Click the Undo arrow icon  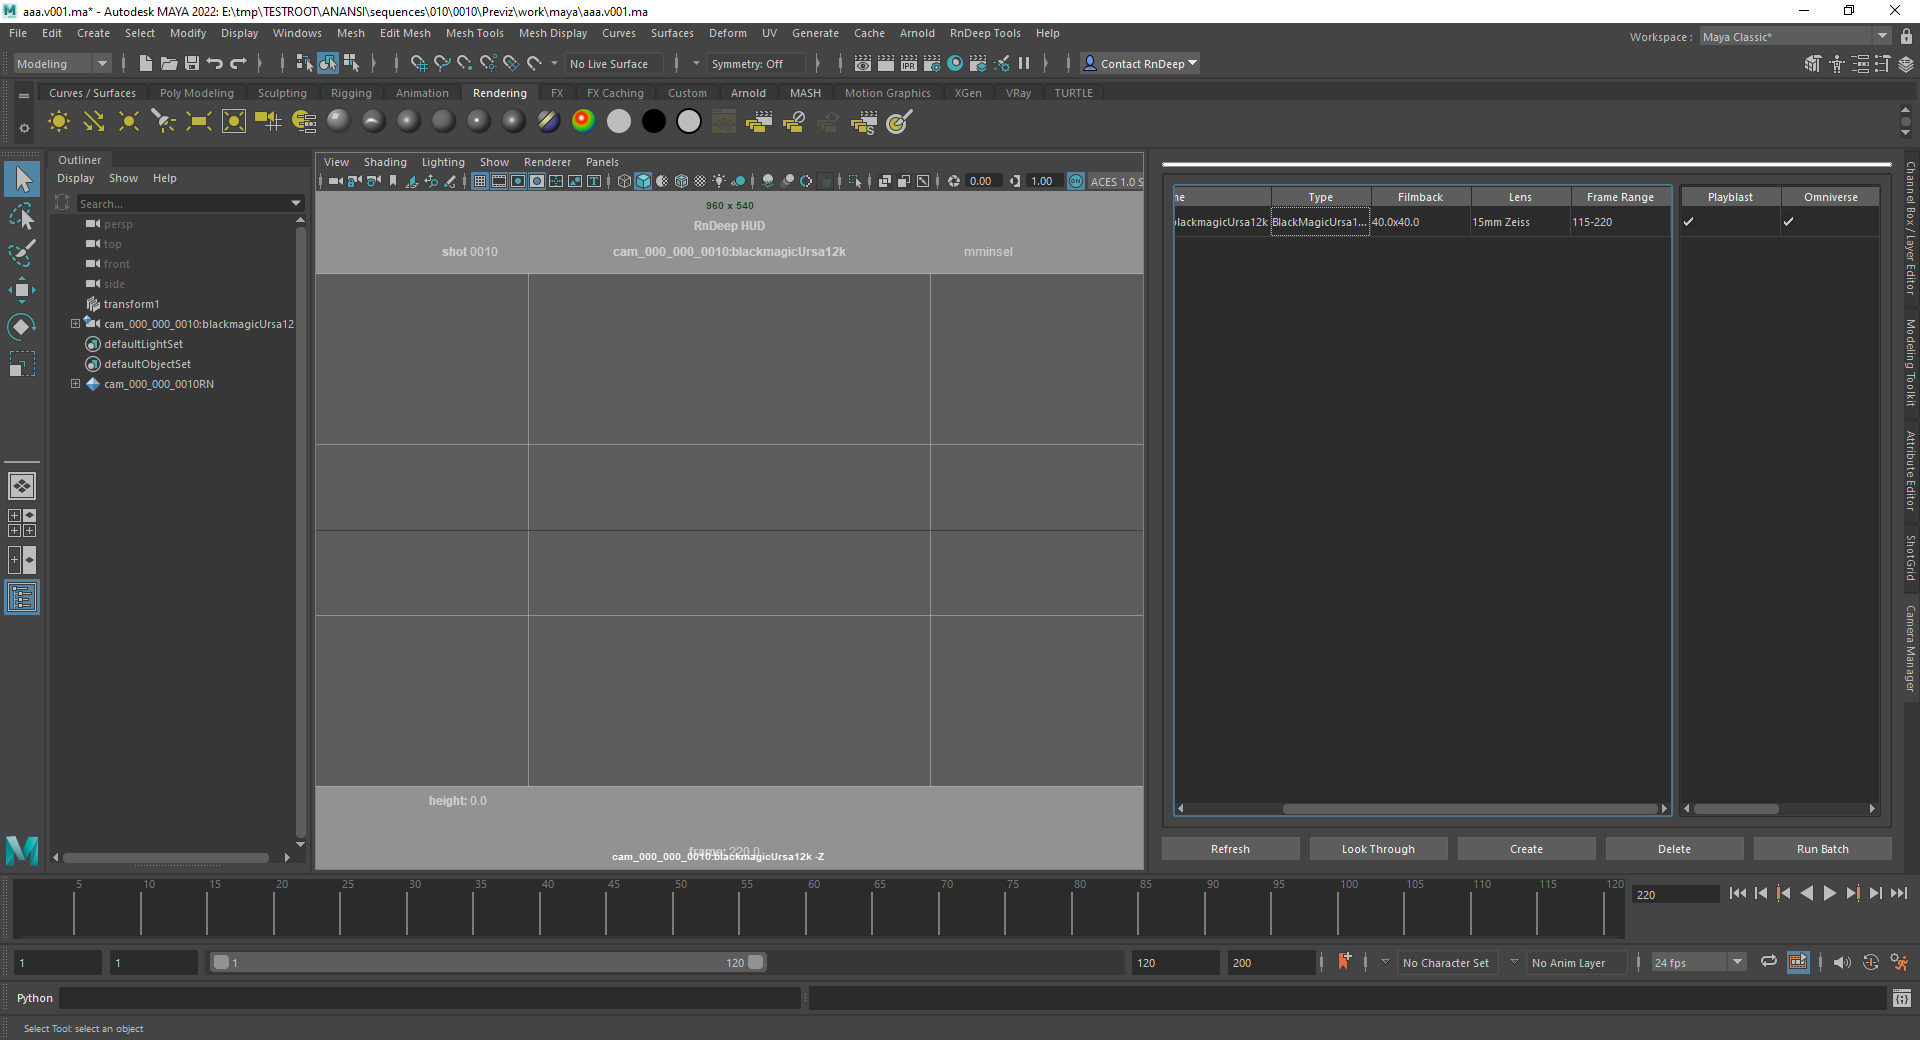point(215,64)
